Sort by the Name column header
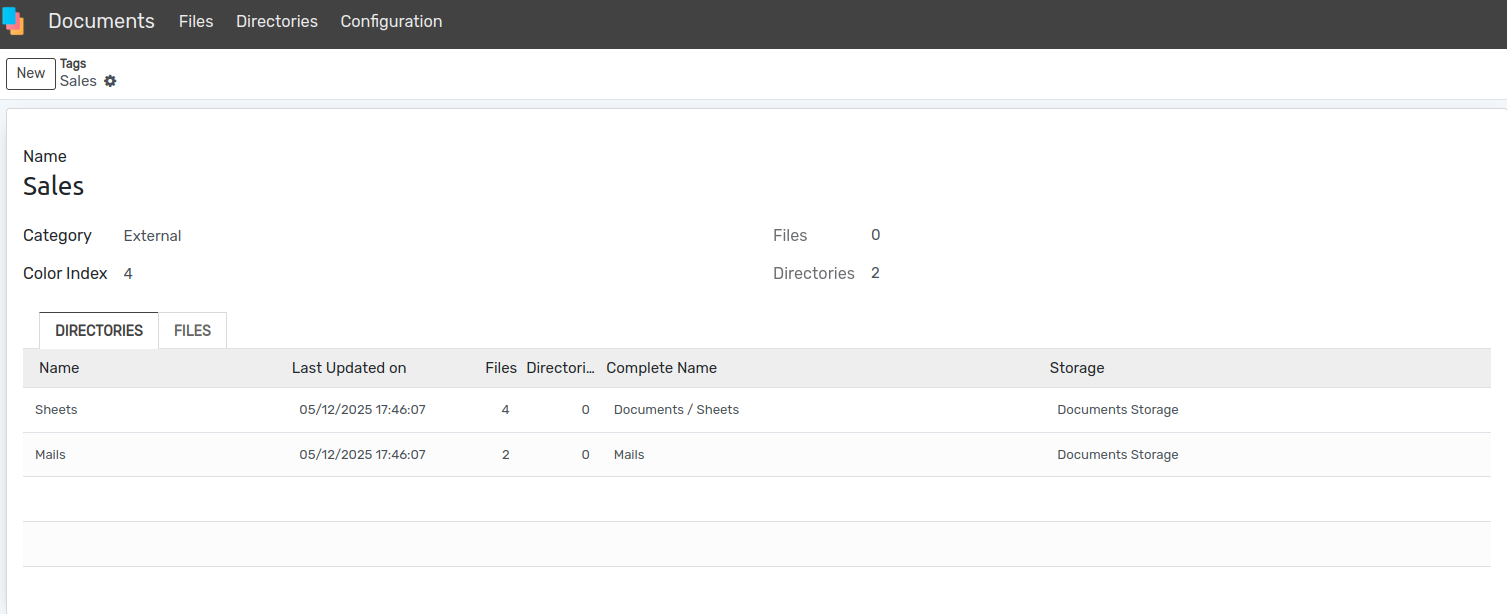This screenshot has width=1507, height=614. [59, 368]
